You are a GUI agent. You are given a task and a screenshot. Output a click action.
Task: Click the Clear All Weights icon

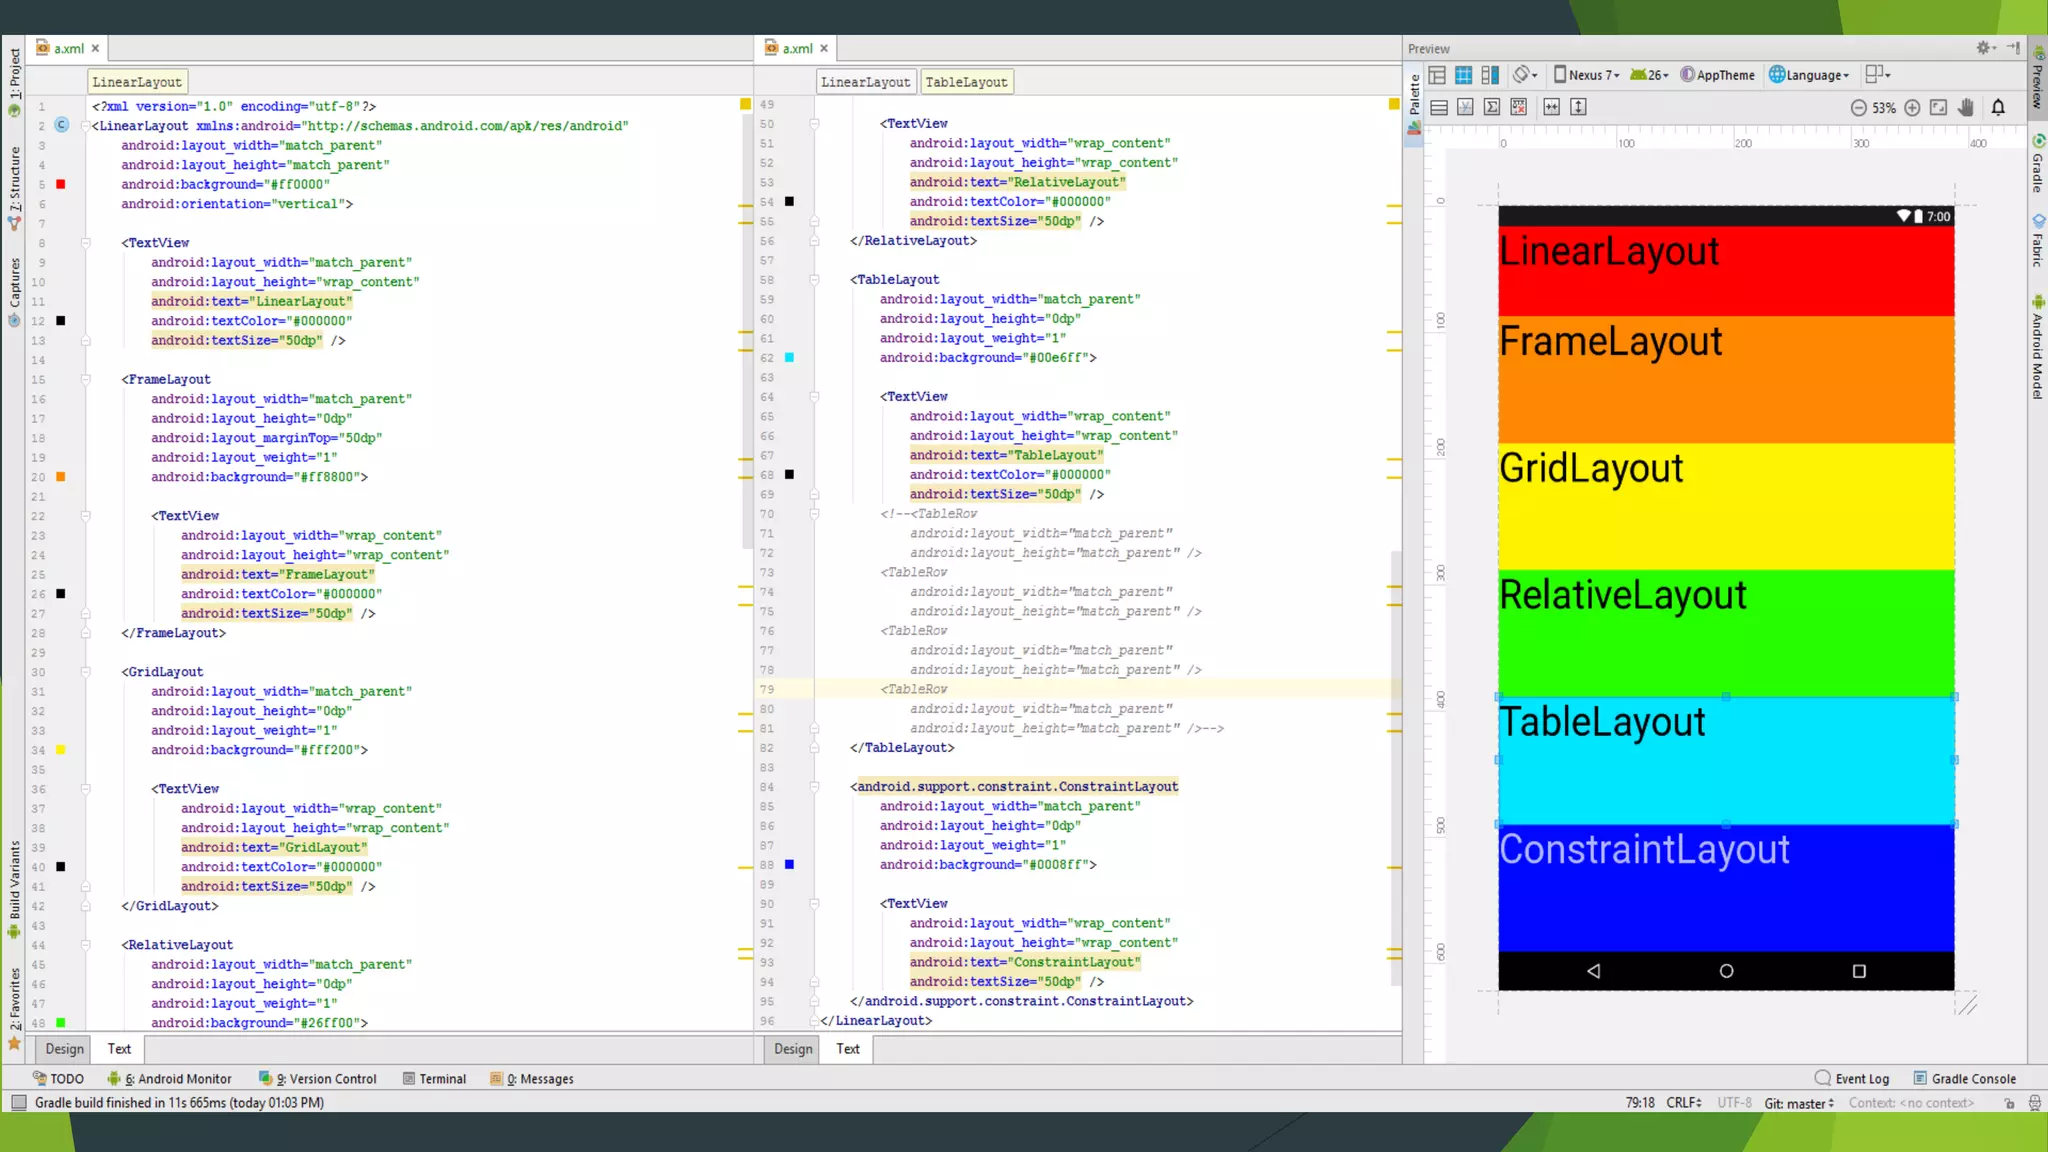click(x=1519, y=107)
